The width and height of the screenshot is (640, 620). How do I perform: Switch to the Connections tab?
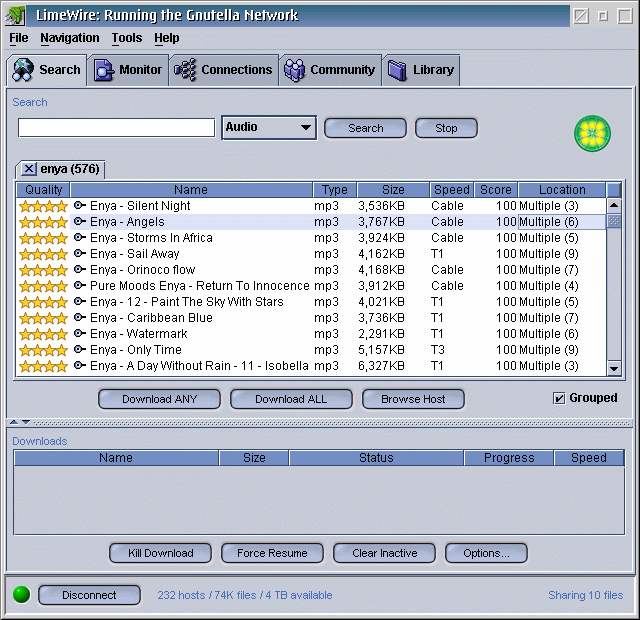(x=224, y=70)
